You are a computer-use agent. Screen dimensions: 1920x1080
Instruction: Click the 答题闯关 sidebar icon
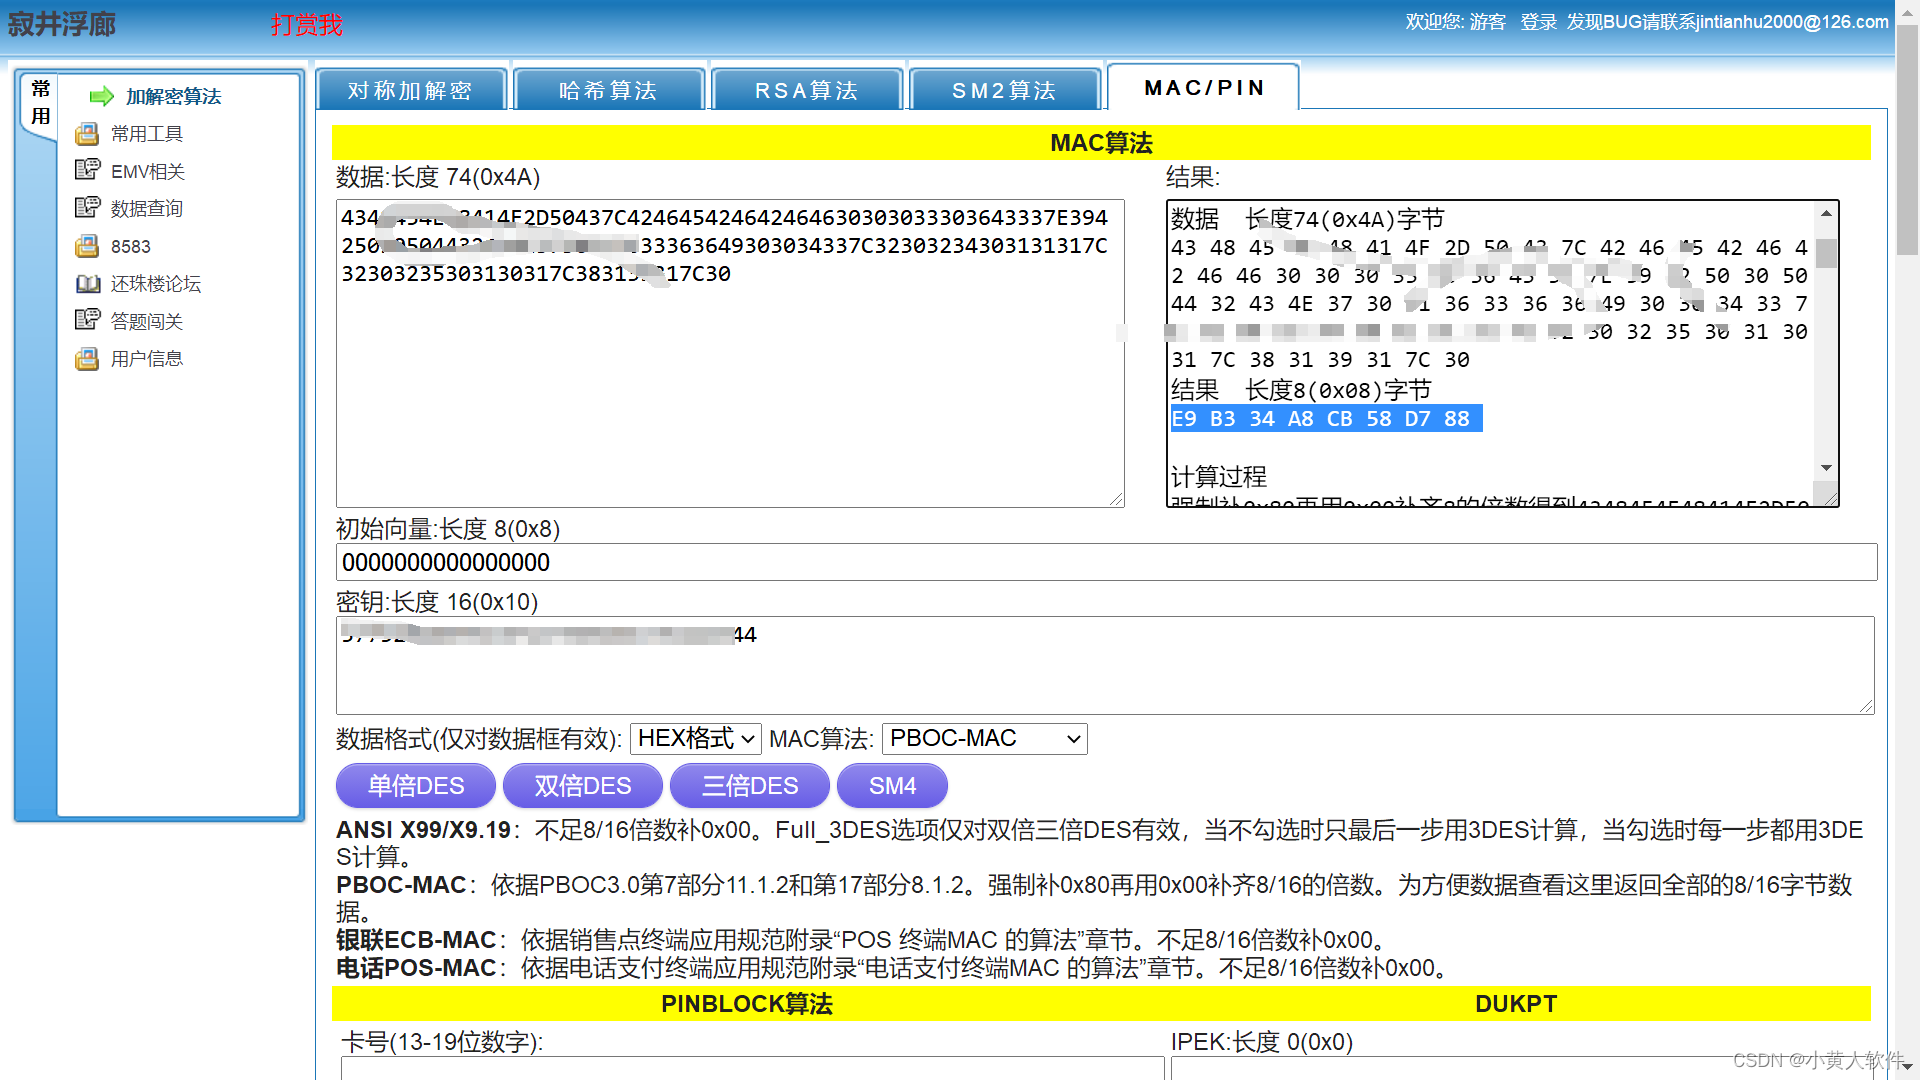pos(87,321)
